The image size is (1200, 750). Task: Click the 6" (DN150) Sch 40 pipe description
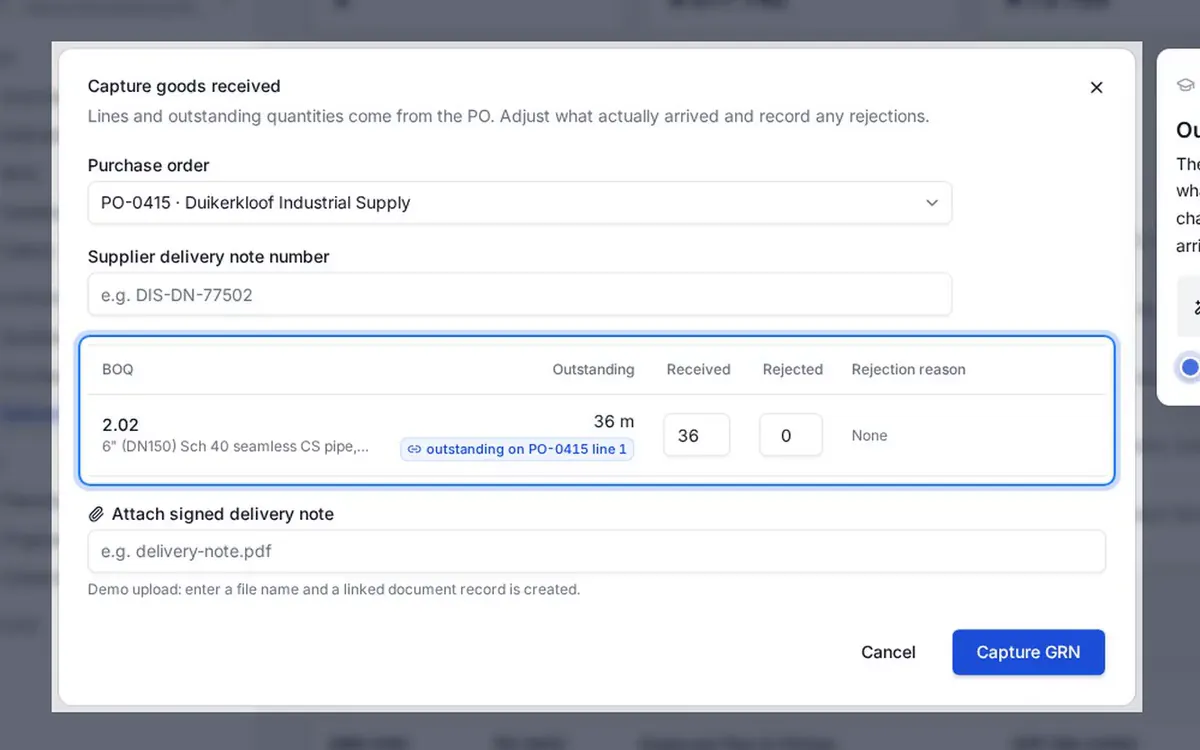click(236, 447)
